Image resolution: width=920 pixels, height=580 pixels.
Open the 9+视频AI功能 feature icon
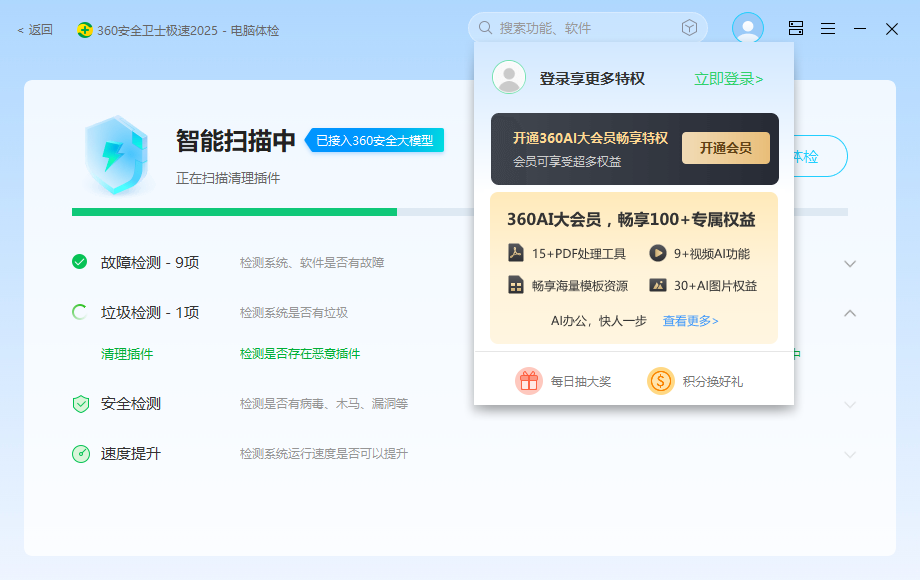tap(658, 252)
